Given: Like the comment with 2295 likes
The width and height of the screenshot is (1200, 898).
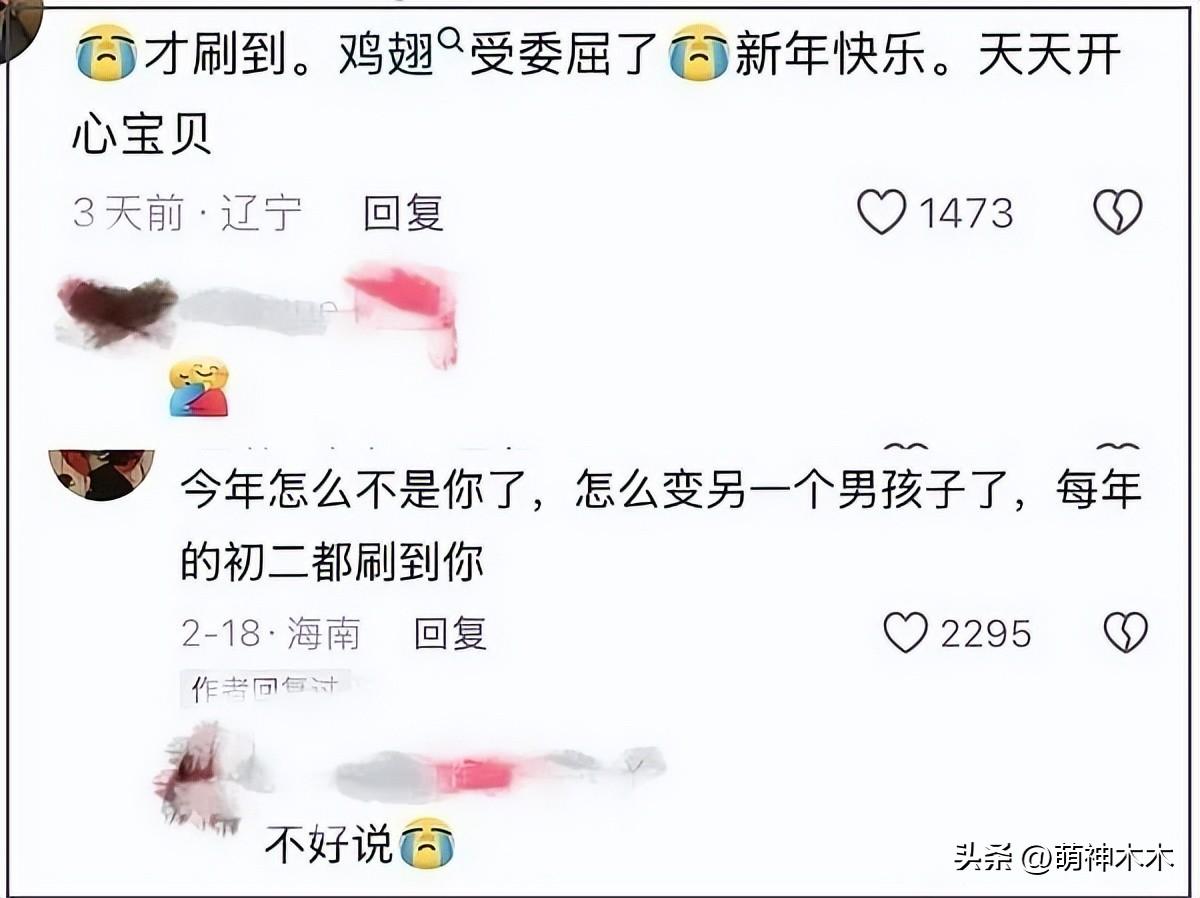Looking at the screenshot, I should point(906,633).
